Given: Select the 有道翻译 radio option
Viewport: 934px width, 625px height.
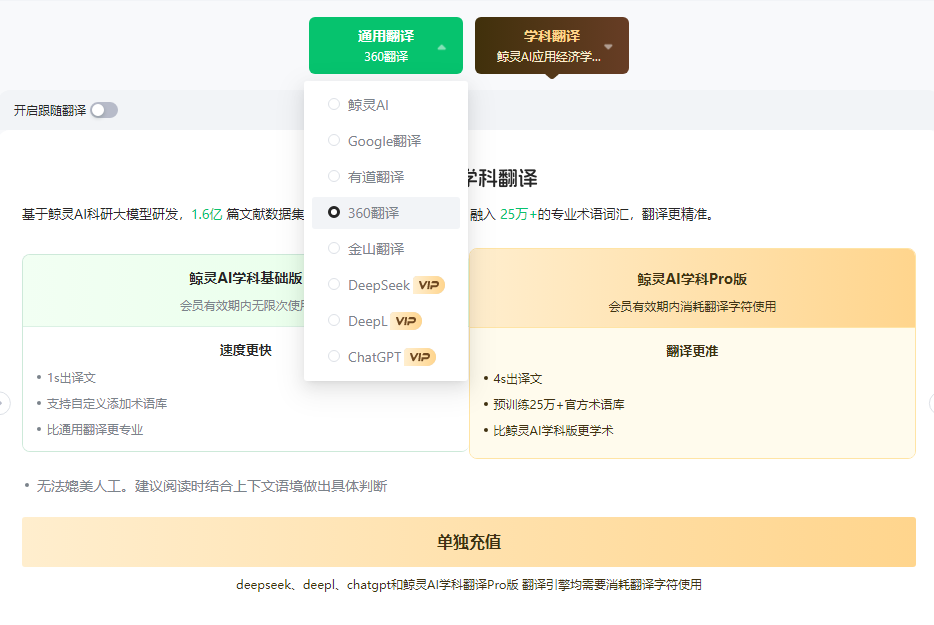Looking at the screenshot, I should pyautogui.click(x=334, y=176).
